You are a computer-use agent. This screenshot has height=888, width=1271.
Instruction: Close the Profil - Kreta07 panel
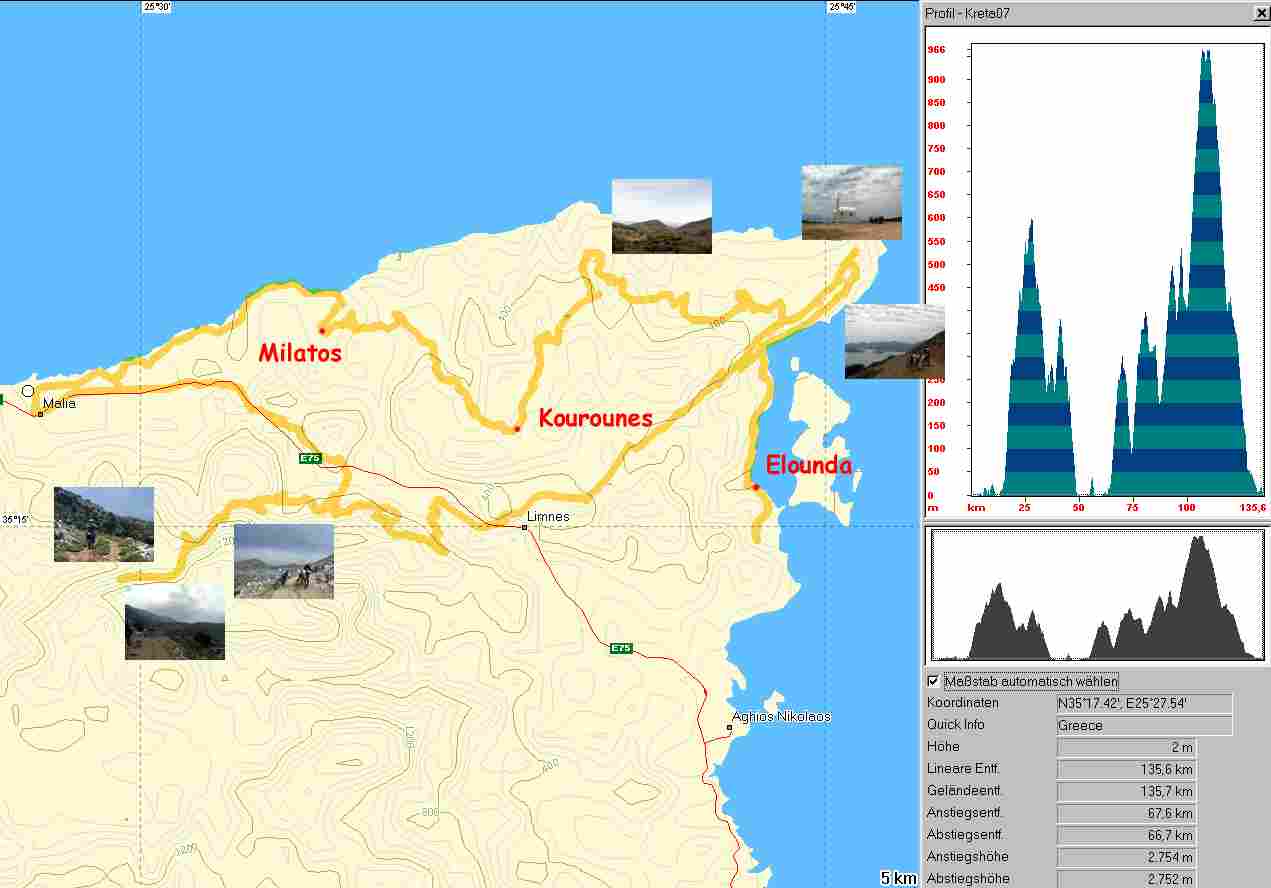[1260, 13]
